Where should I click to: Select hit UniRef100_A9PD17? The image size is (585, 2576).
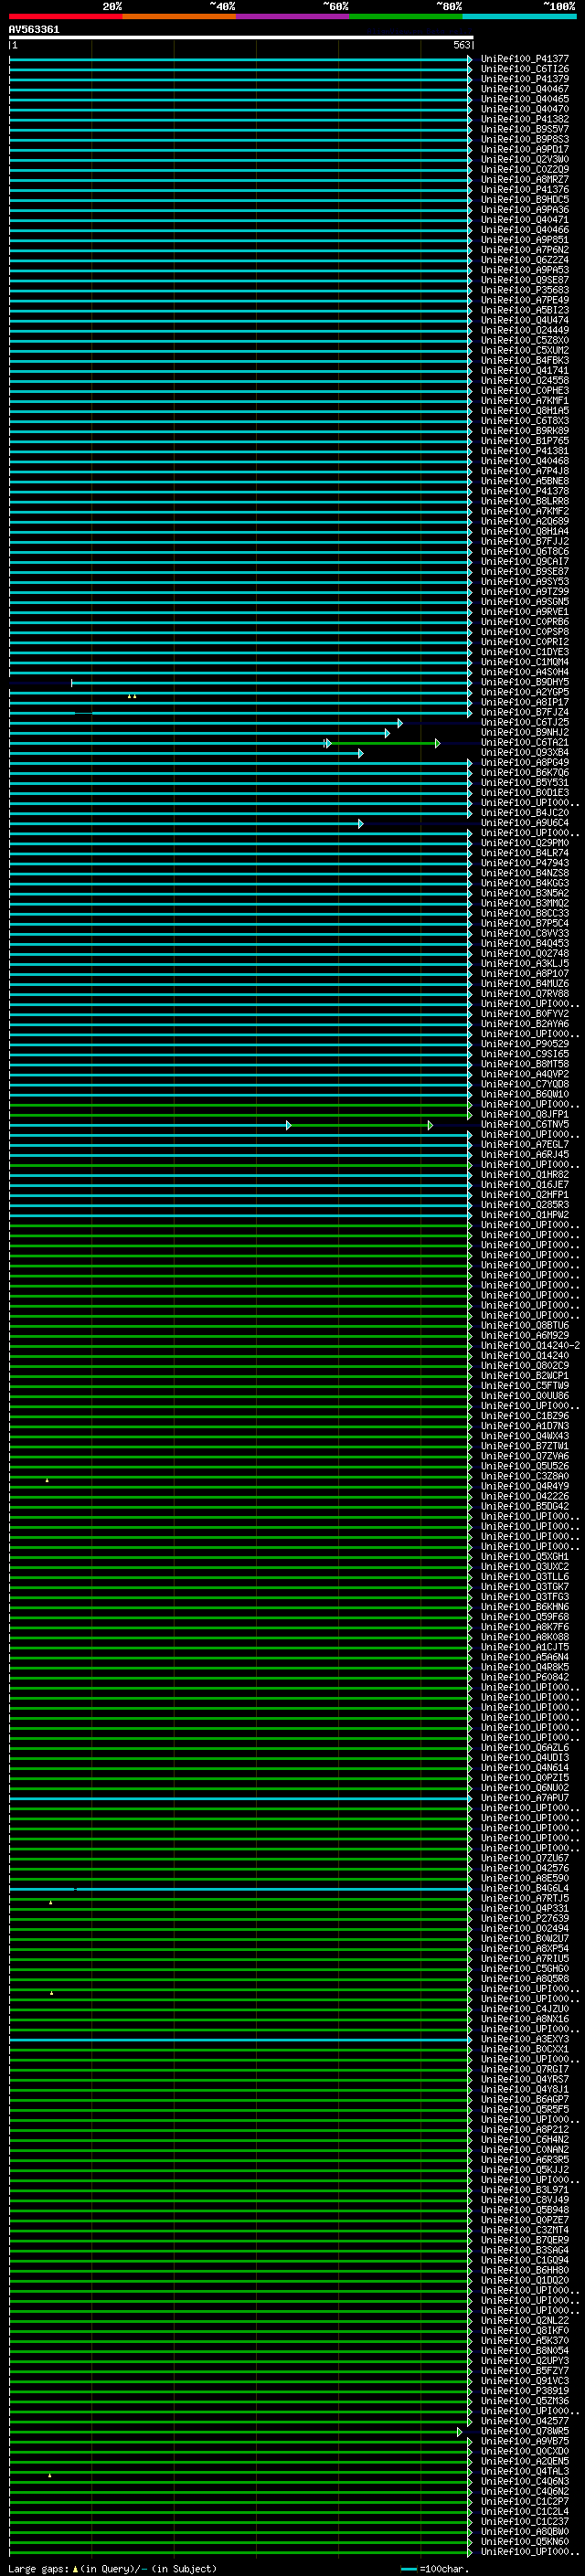524,149
